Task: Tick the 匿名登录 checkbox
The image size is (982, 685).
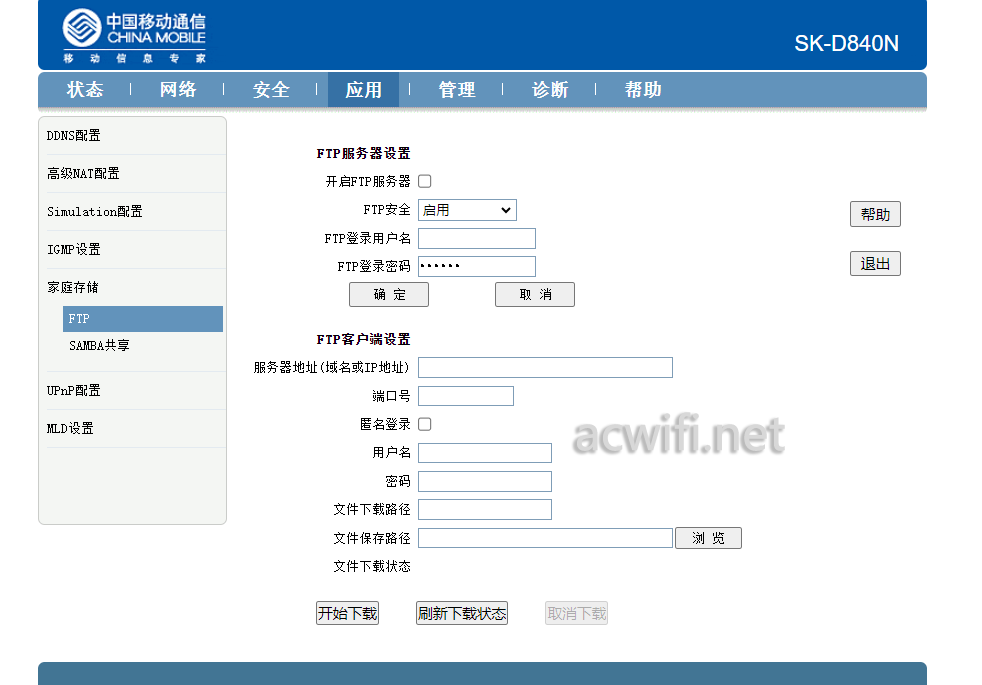Action: tap(425, 425)
